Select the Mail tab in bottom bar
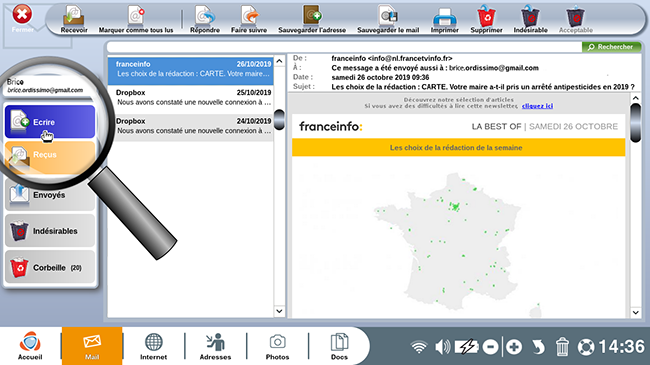The image size is (650, 365). 92,346
